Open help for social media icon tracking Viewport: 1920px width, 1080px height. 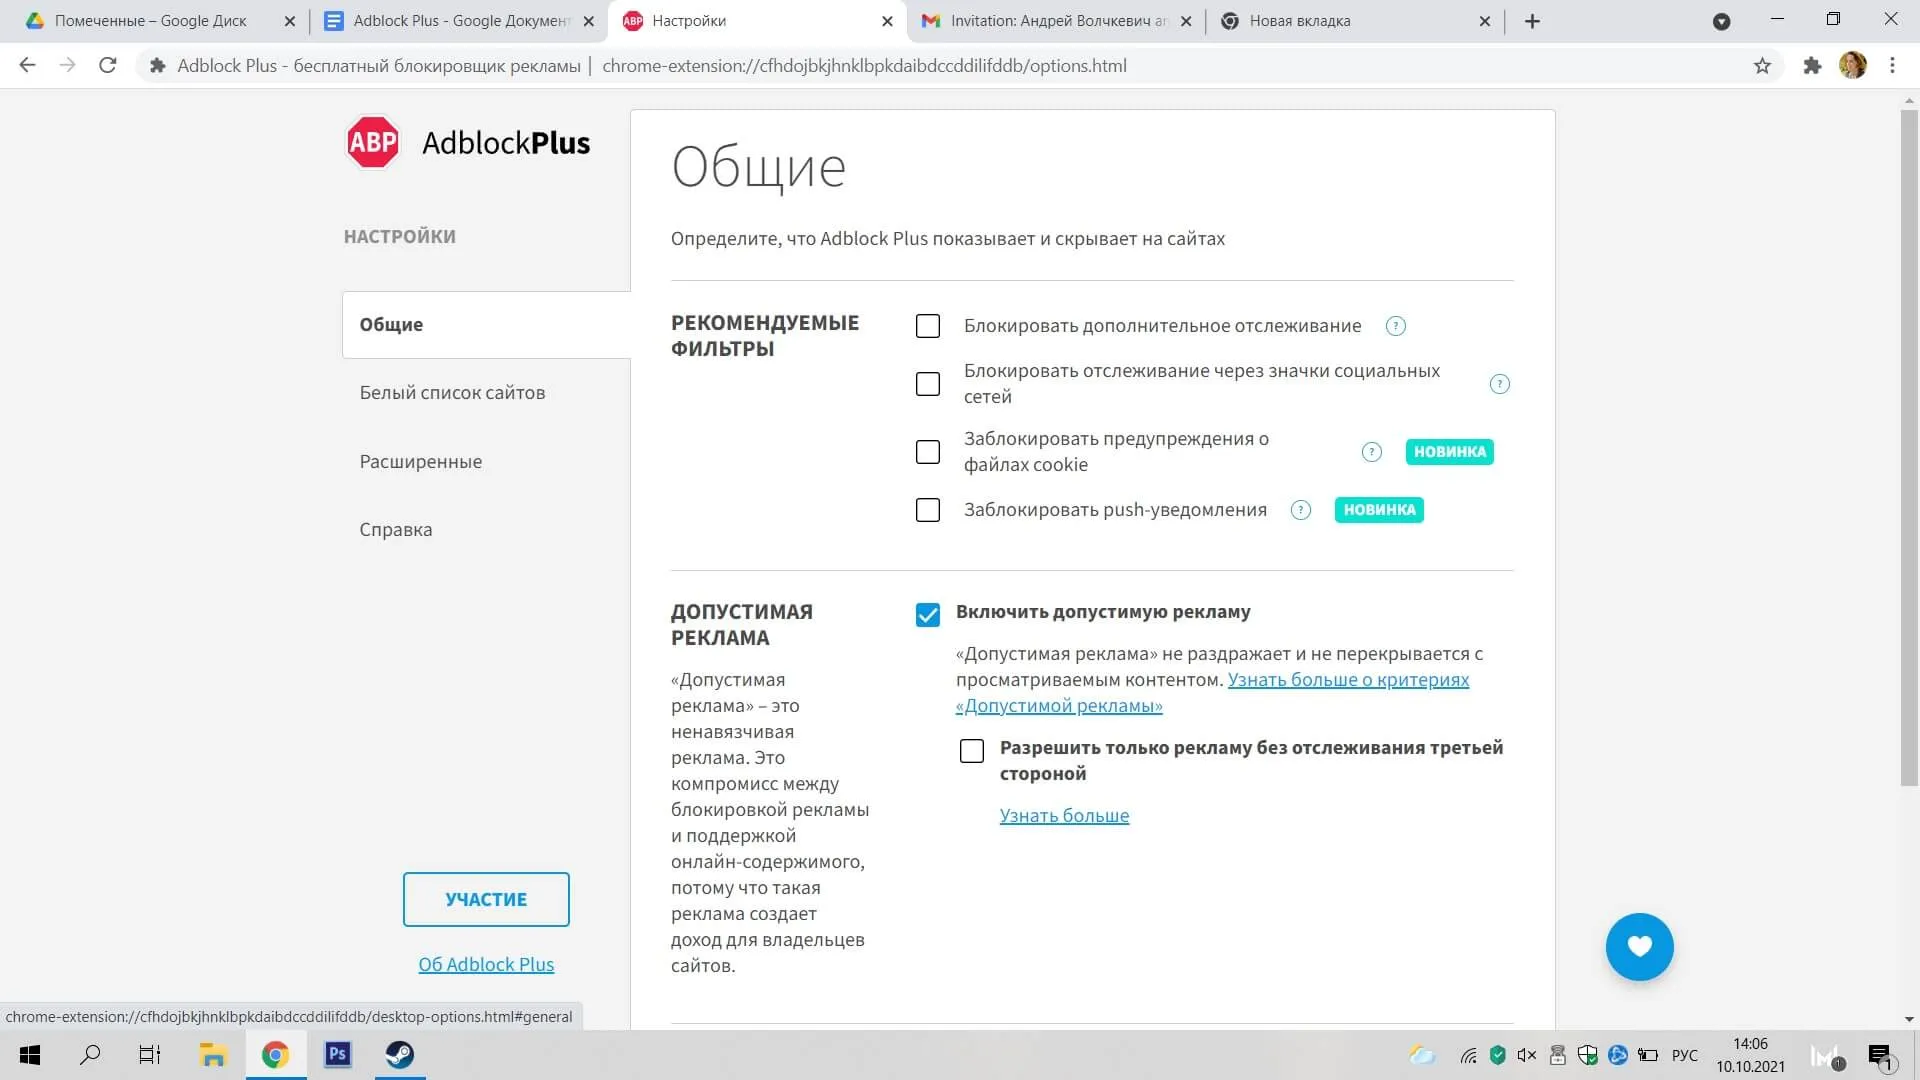1500,384
